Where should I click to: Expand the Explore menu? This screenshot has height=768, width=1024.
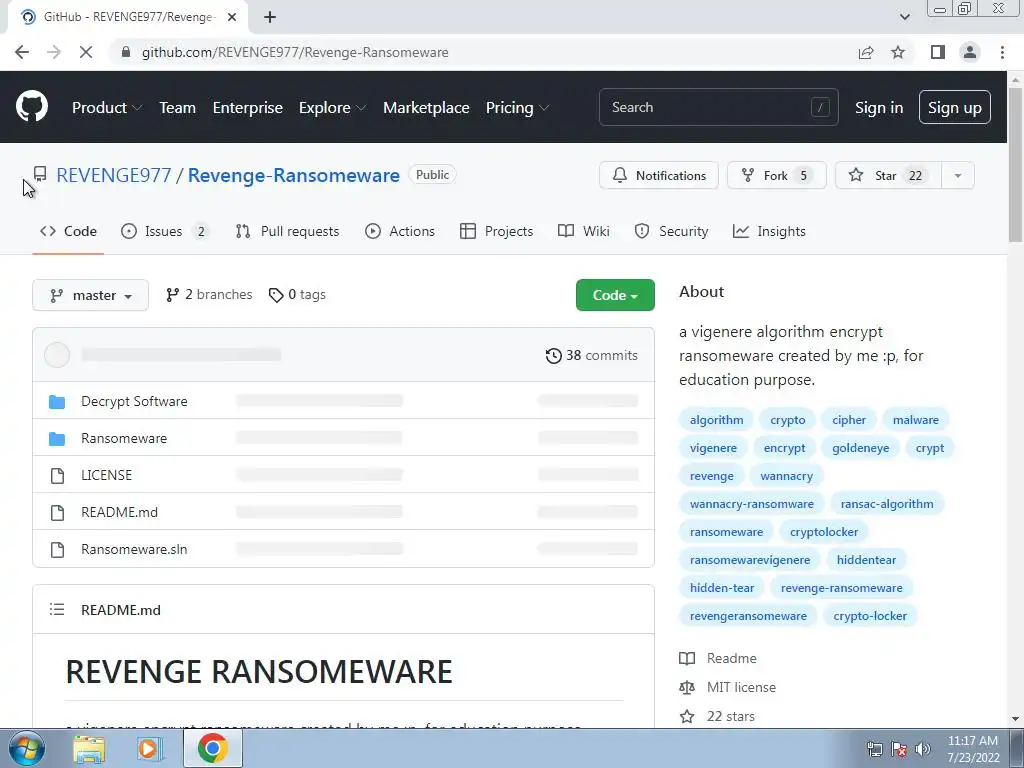pyautogui.click(x=332, y=108)
